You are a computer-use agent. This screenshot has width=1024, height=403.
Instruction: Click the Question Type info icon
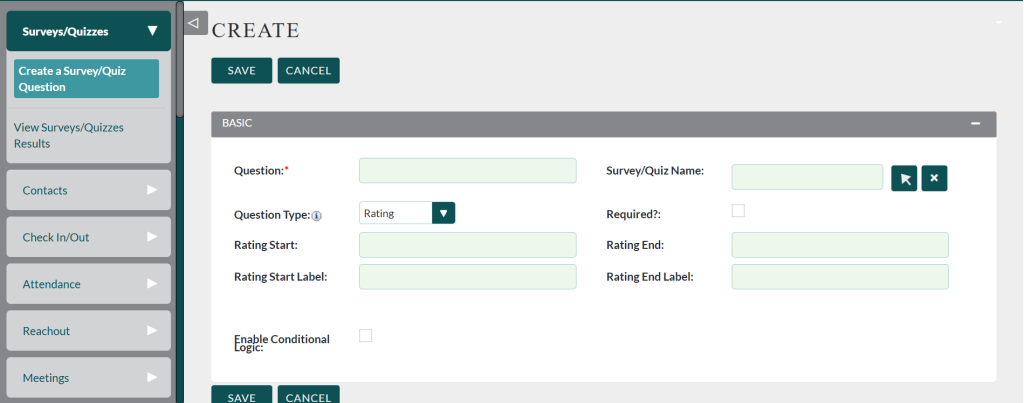[x=316, y=215]
